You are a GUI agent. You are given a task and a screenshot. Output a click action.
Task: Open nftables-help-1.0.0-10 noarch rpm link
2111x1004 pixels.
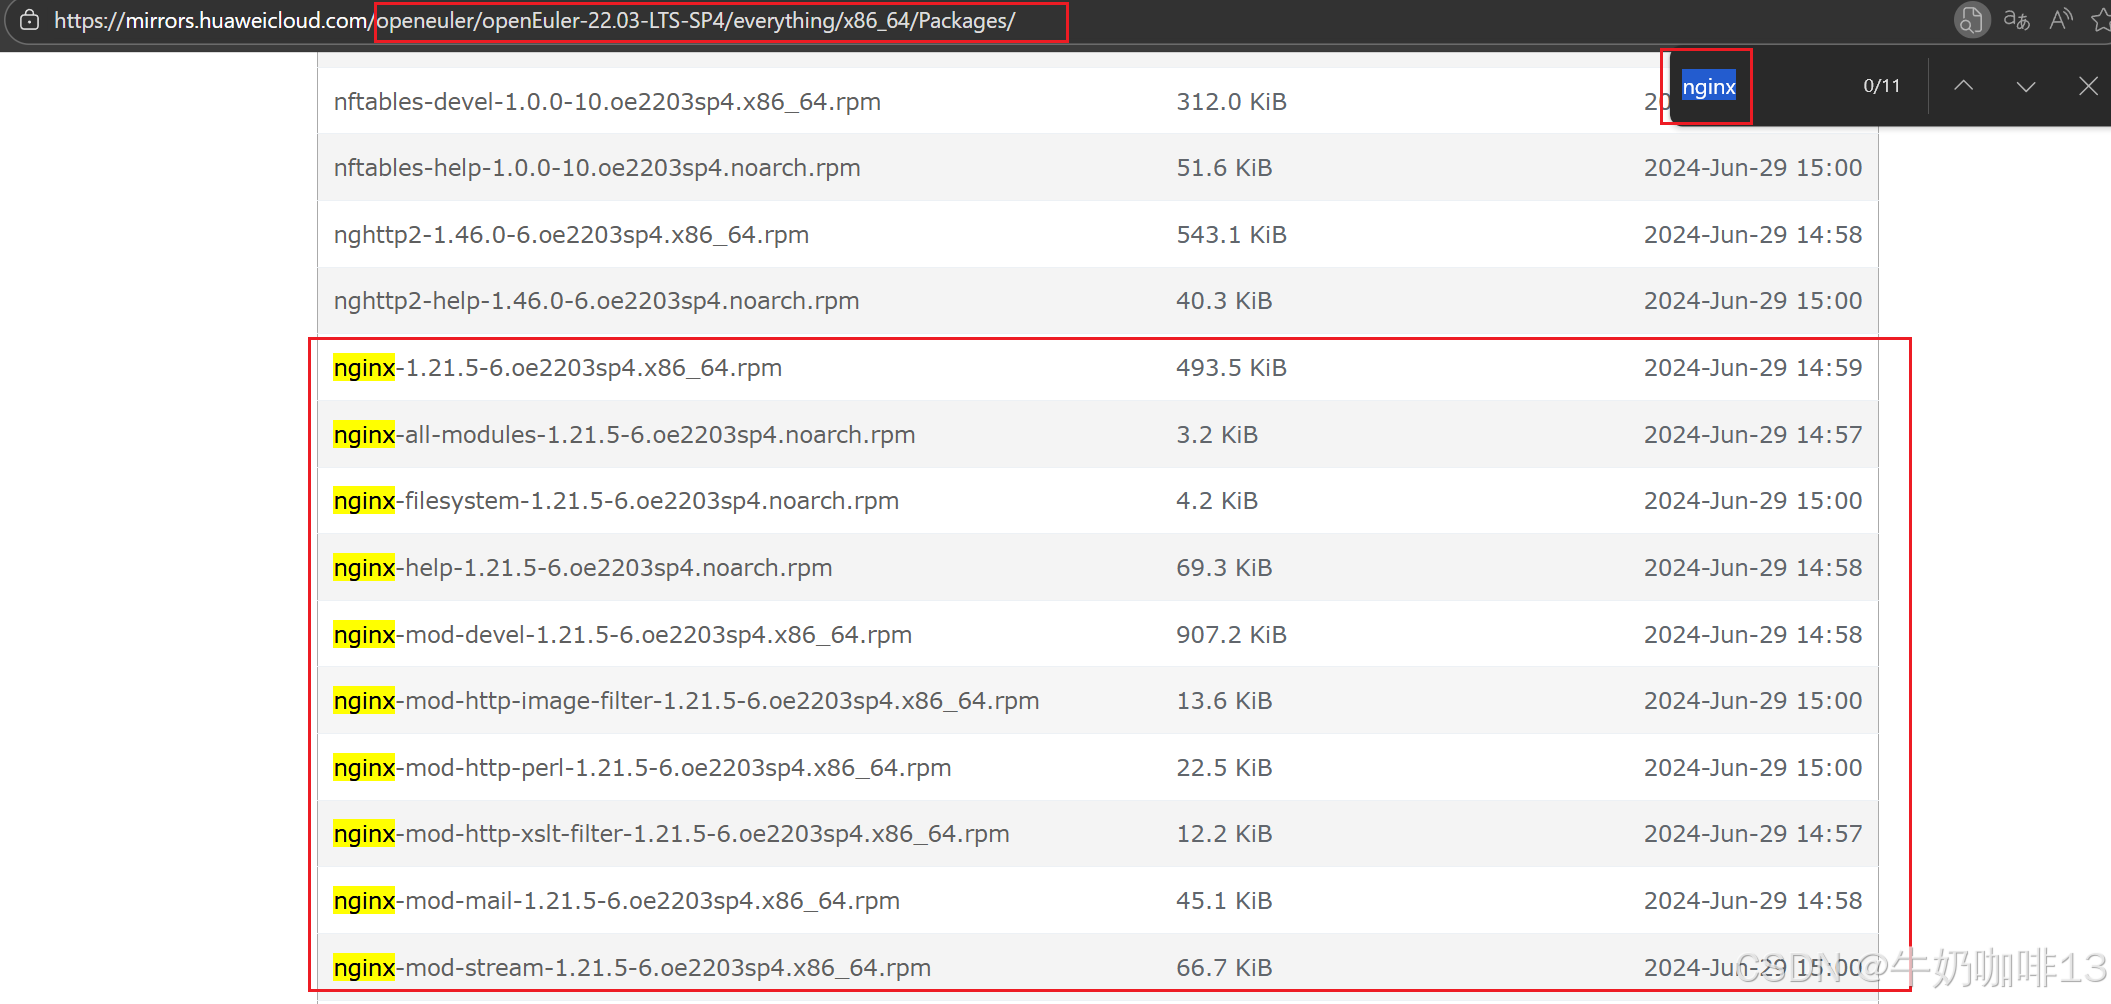[x=597, y=168]
